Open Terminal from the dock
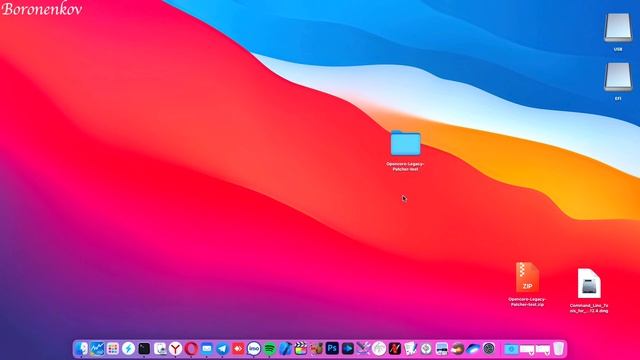This screenshot has width=640, height=360. 144,349
